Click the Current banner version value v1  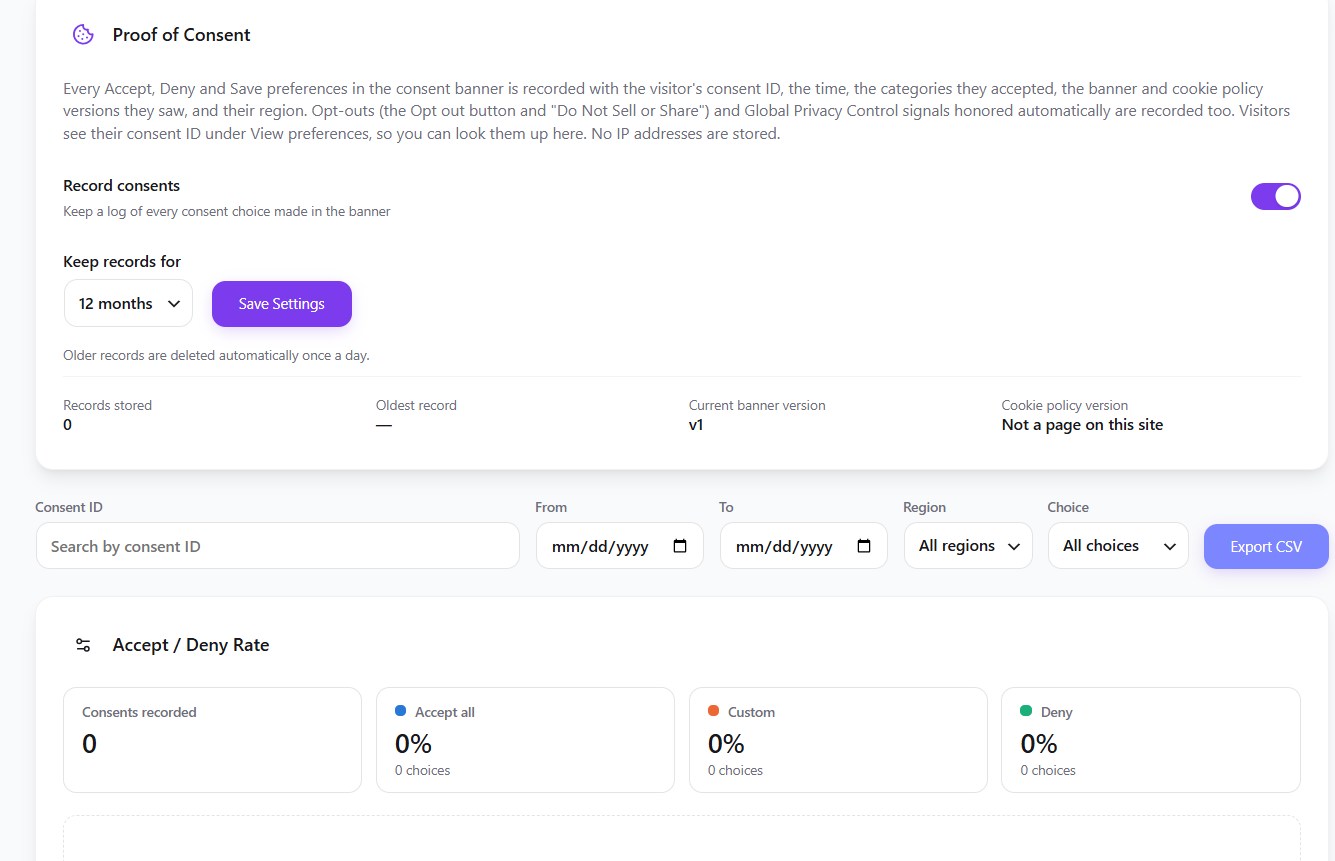tap(697, 425)
